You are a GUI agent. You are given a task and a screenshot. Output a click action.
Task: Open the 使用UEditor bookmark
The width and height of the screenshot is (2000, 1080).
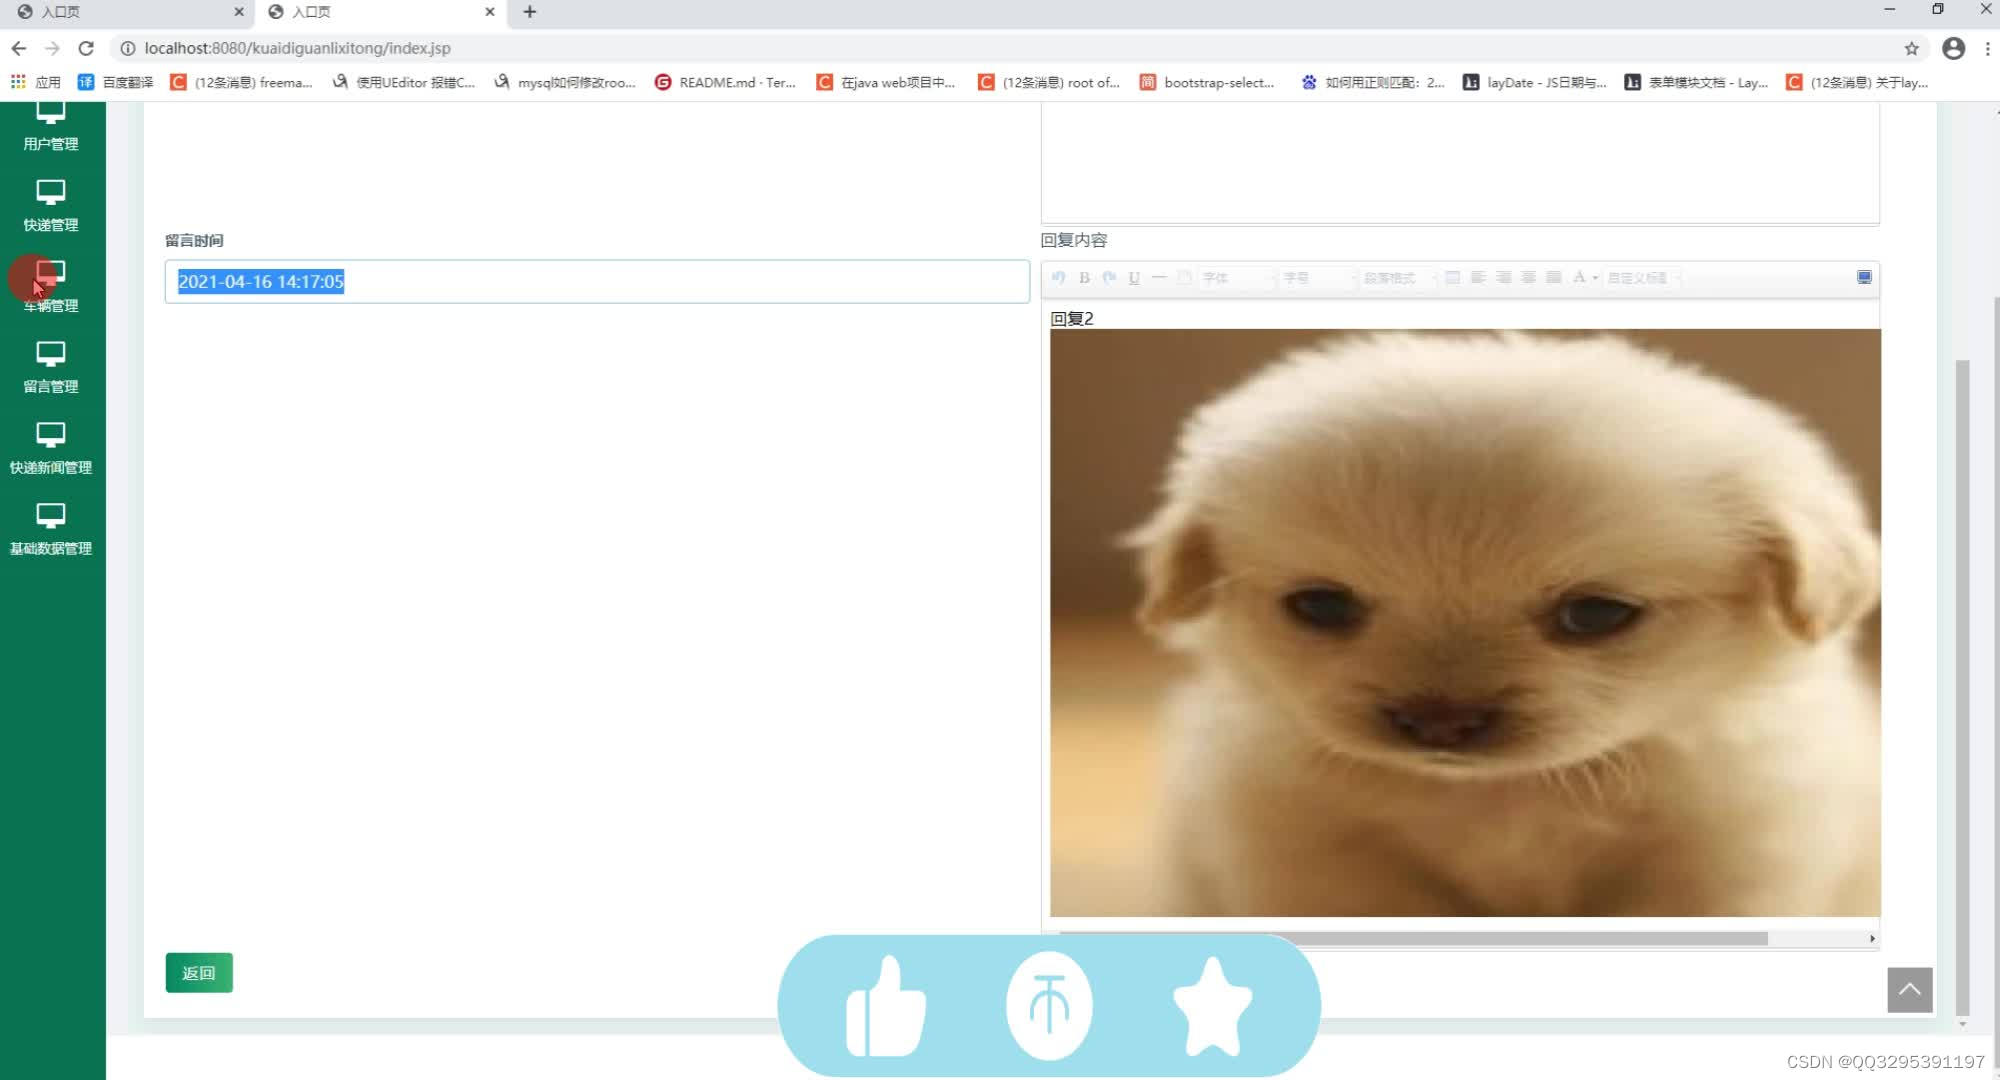[404, 82]
